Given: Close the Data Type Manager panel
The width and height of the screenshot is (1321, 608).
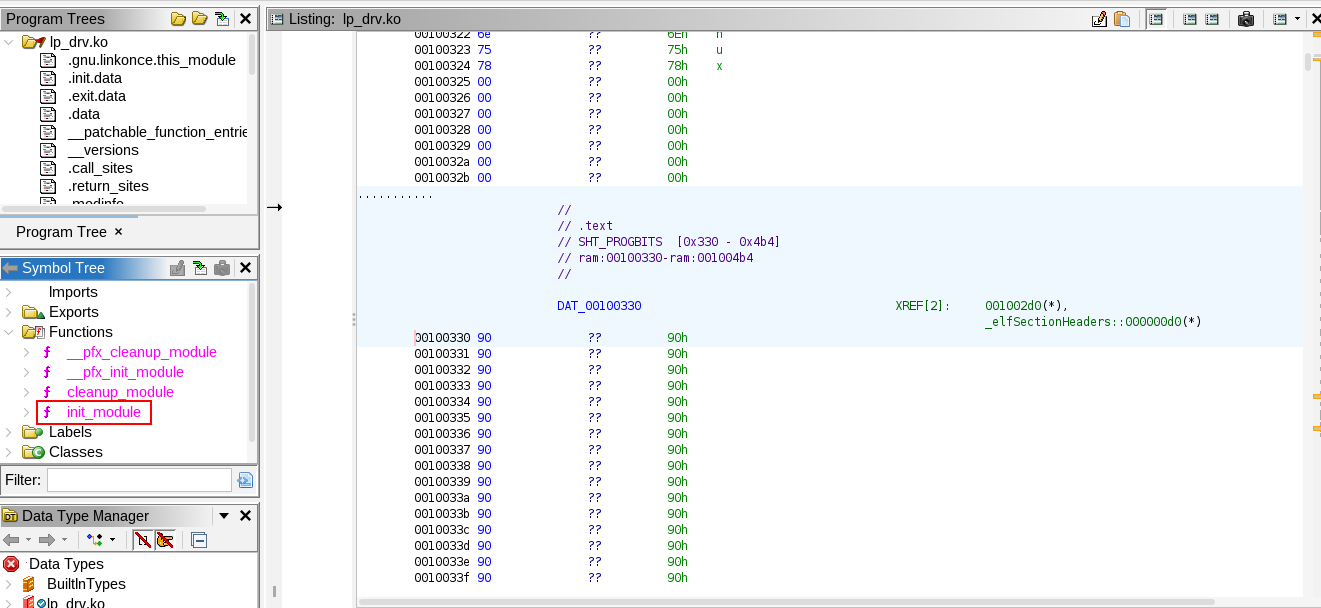Looking at the screenshot, I should click(x=245, y=516).
